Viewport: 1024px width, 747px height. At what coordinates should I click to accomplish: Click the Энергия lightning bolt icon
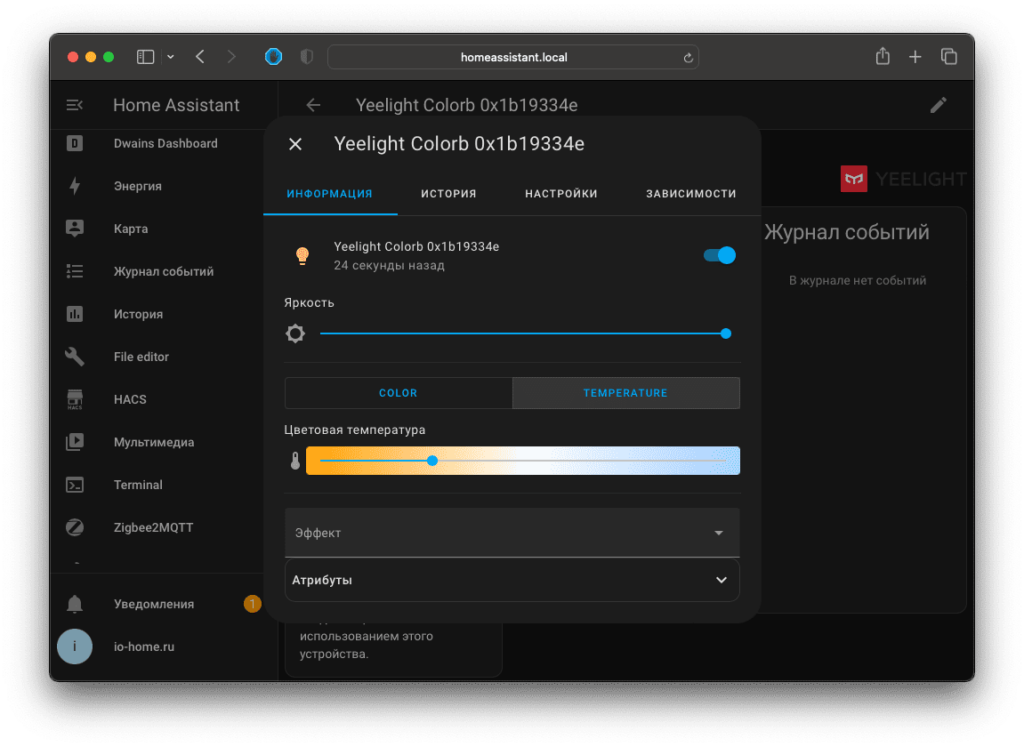tap(74, 186)
